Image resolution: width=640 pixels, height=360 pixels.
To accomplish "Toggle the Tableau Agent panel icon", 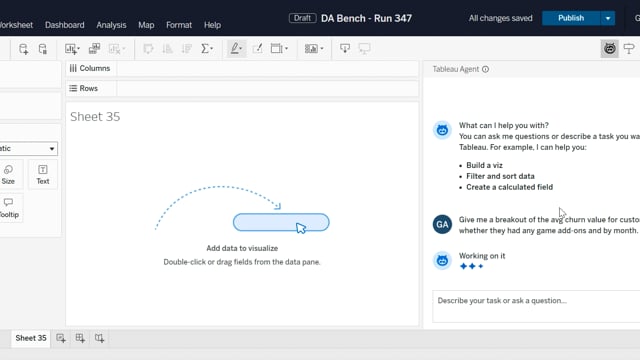I will [x=609, y=49].
